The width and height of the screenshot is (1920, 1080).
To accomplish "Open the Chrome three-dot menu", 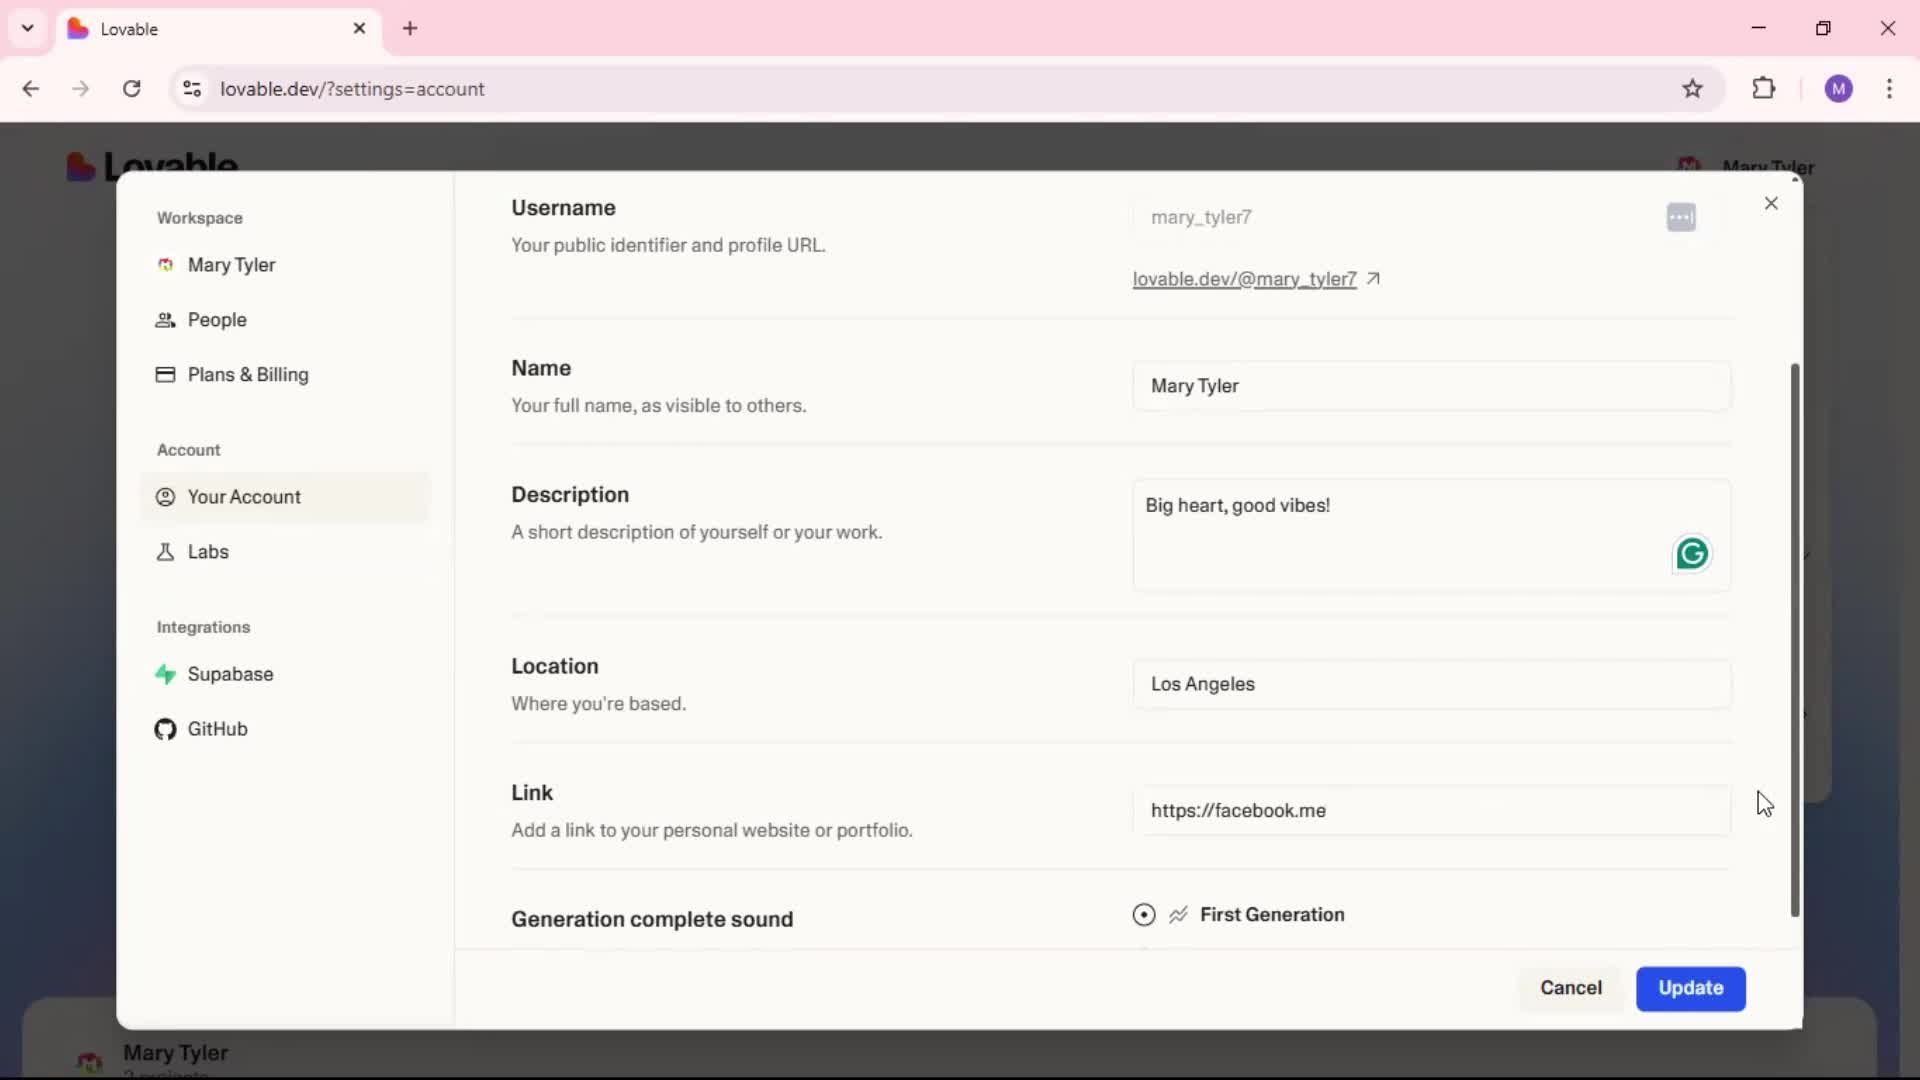I will [x=1889, y=89].
